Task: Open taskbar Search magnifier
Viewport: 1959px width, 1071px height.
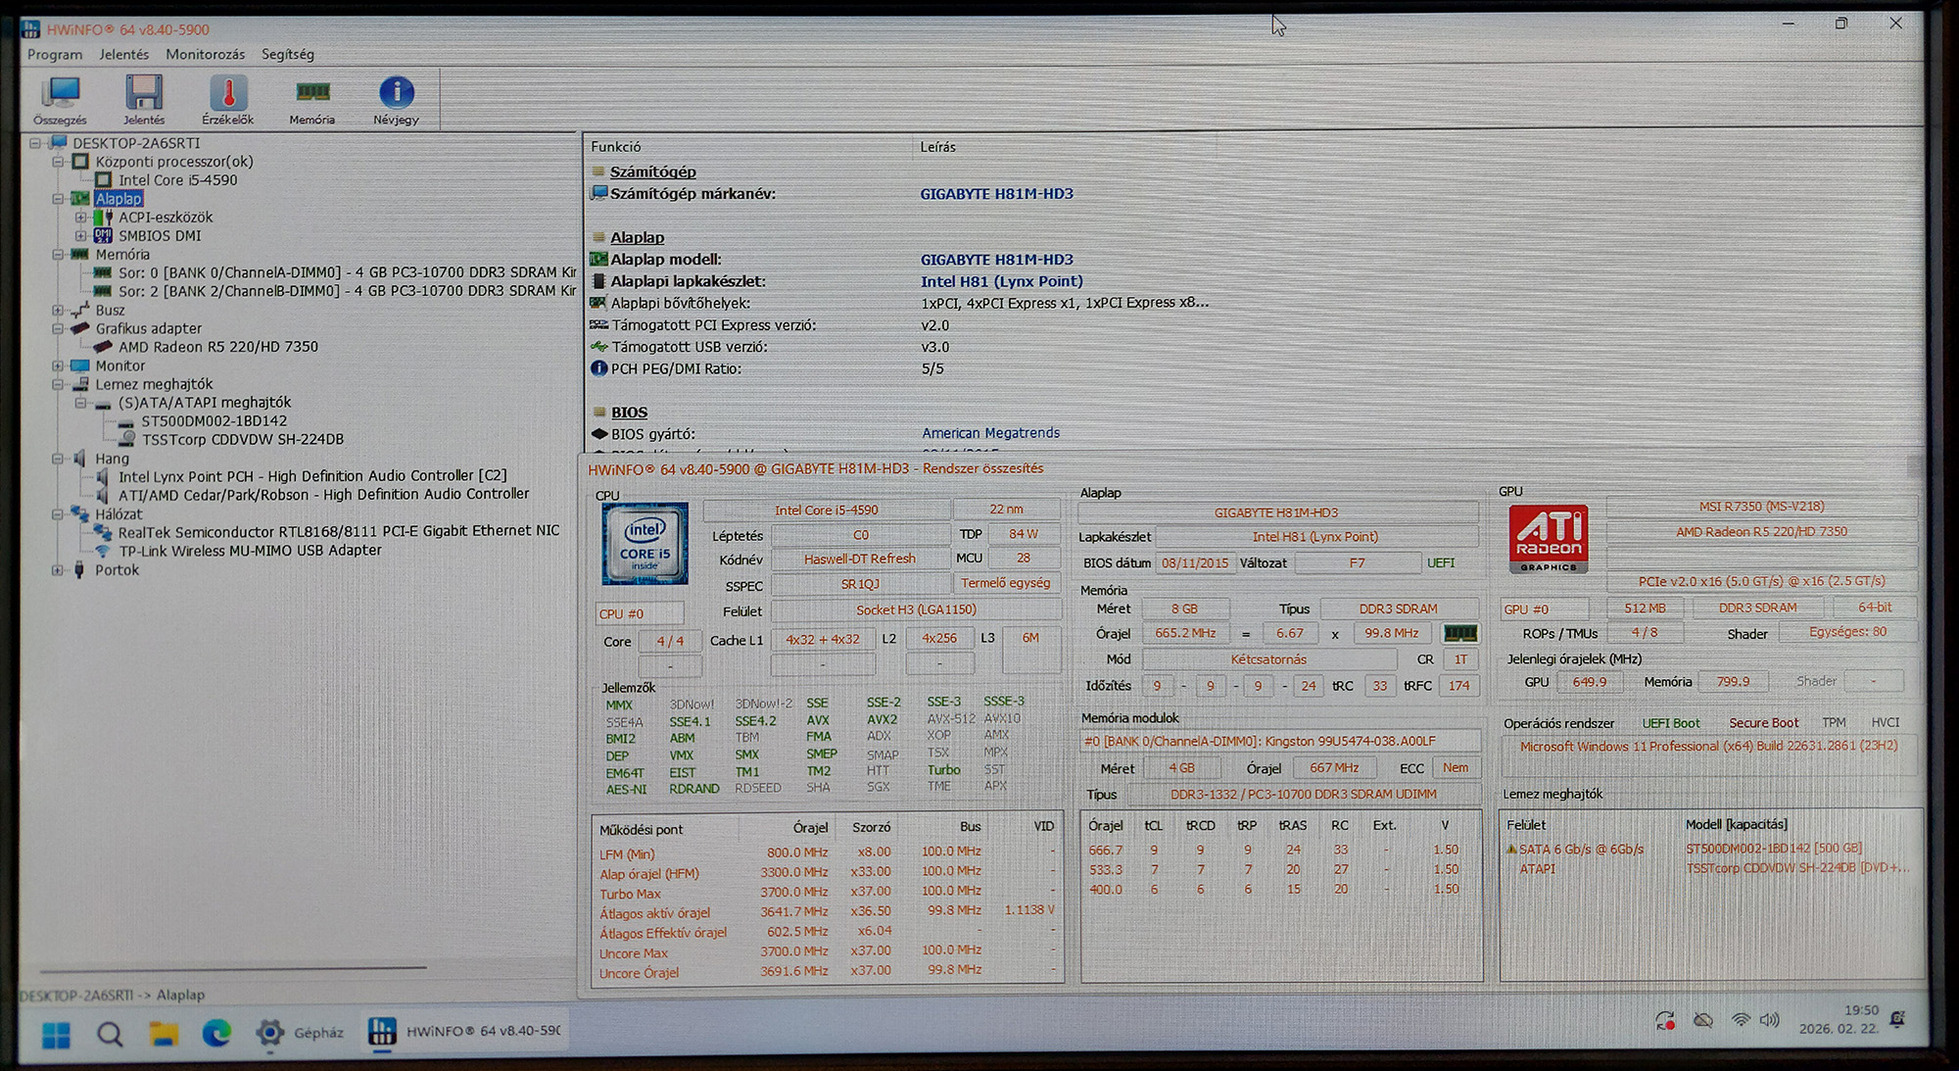Action: (x=110, y=1034)
